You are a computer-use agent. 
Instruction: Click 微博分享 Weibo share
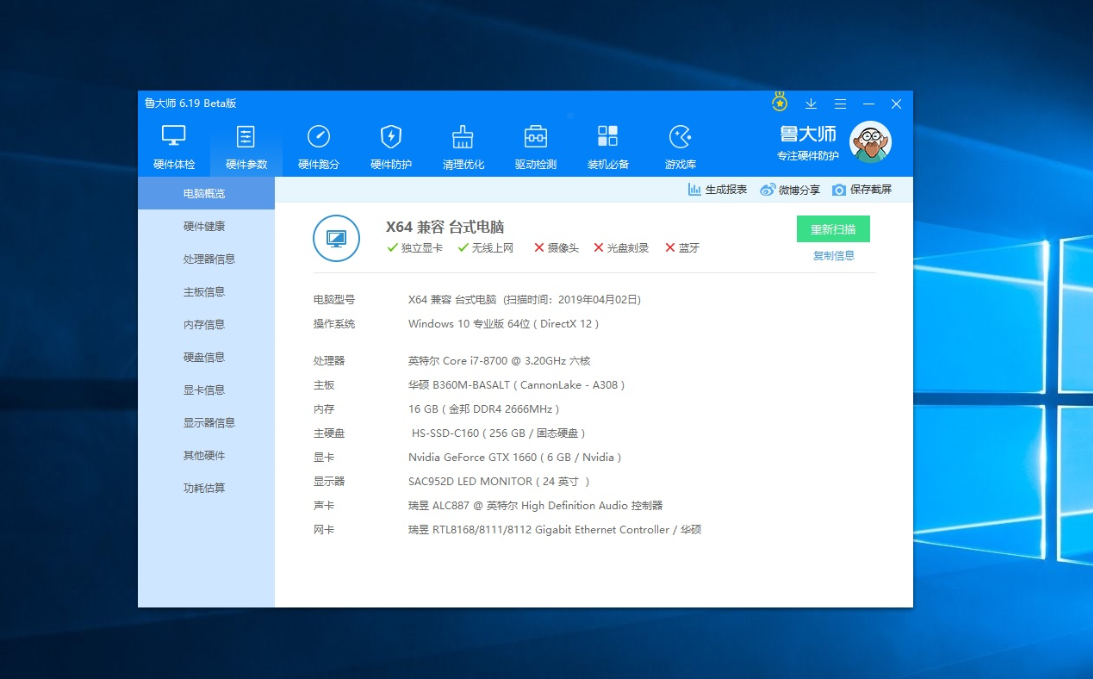790,190
